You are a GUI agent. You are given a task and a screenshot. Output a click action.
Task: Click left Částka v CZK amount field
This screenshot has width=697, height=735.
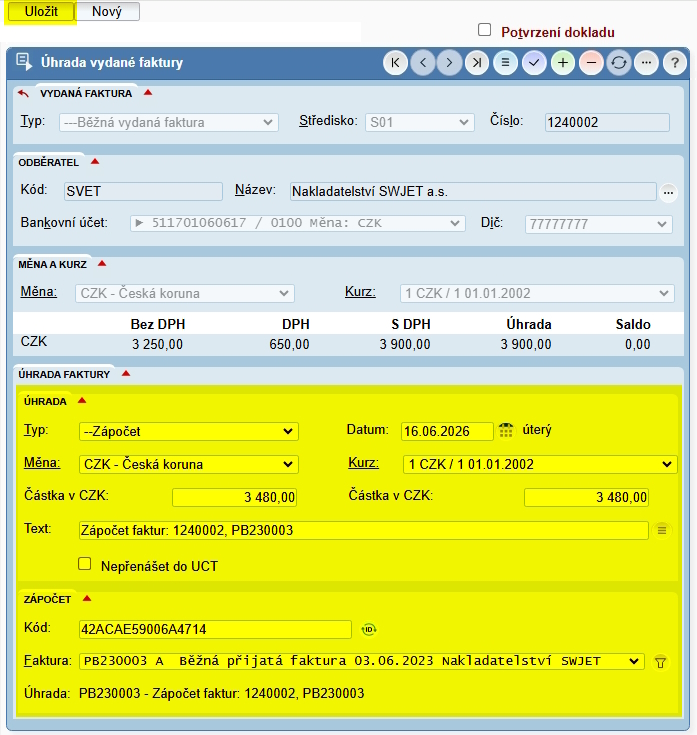[234, 497]
